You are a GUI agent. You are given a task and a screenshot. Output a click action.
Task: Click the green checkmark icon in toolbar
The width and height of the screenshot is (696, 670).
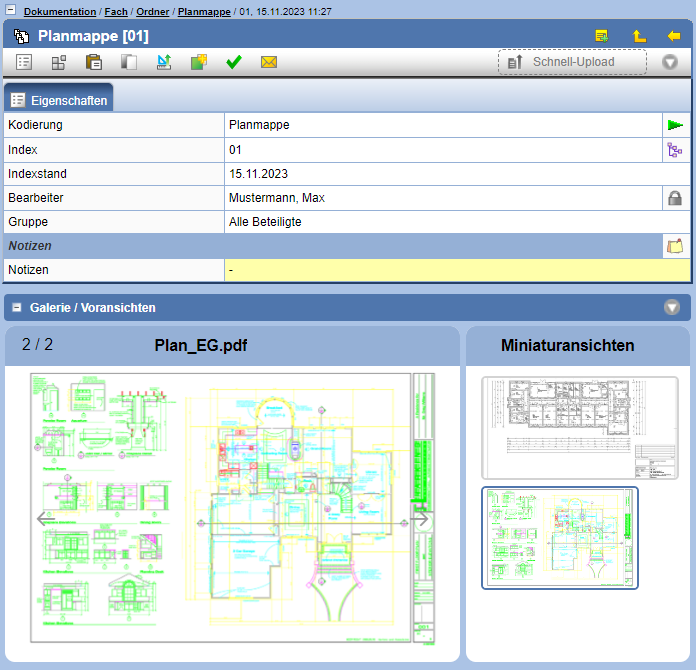[234, 62]
